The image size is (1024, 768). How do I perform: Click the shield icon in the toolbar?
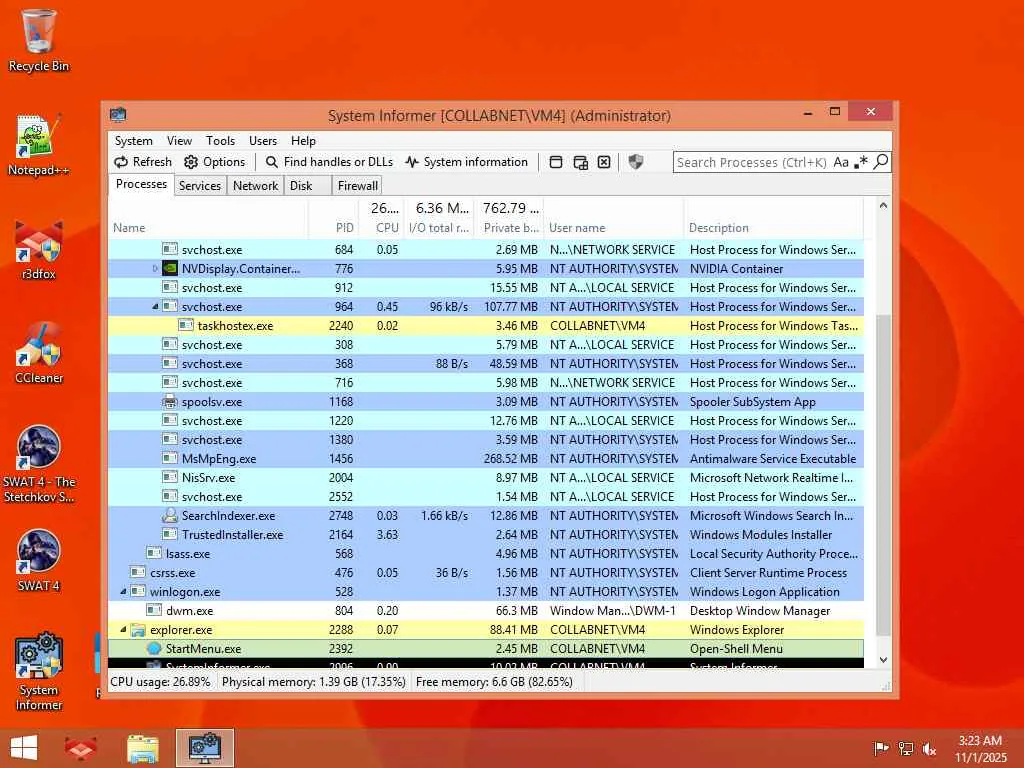pos(635,162)
